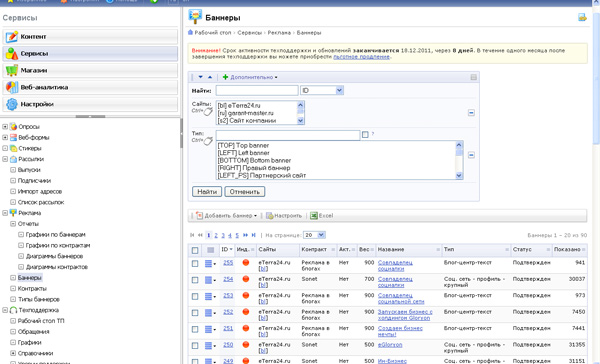Open the Настройки section

click(x=90, y=104)
